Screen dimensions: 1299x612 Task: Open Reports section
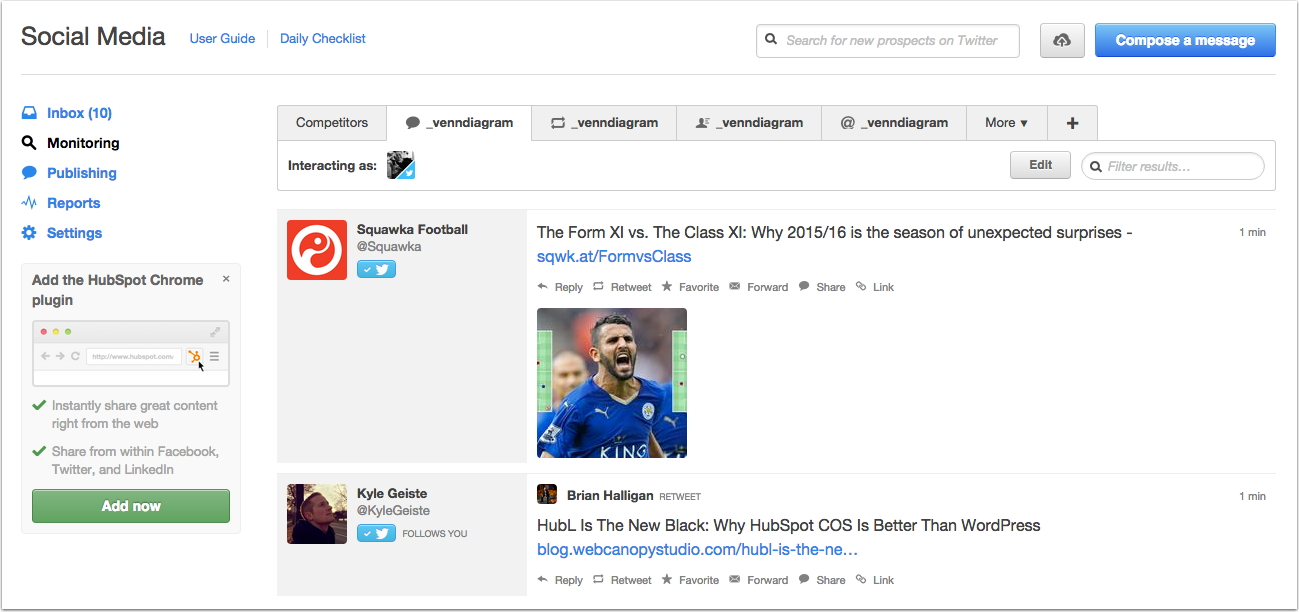[x=74, y=203]
